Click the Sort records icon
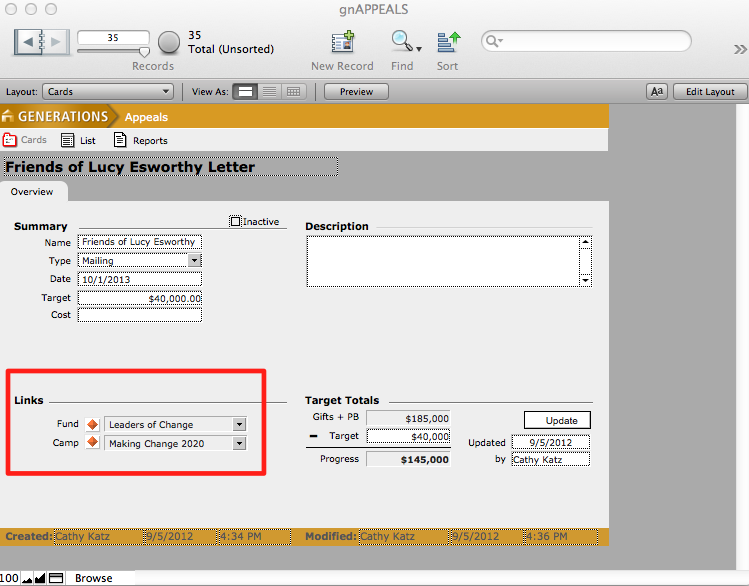This screenshot has height=586, width=749. point(448,42)
